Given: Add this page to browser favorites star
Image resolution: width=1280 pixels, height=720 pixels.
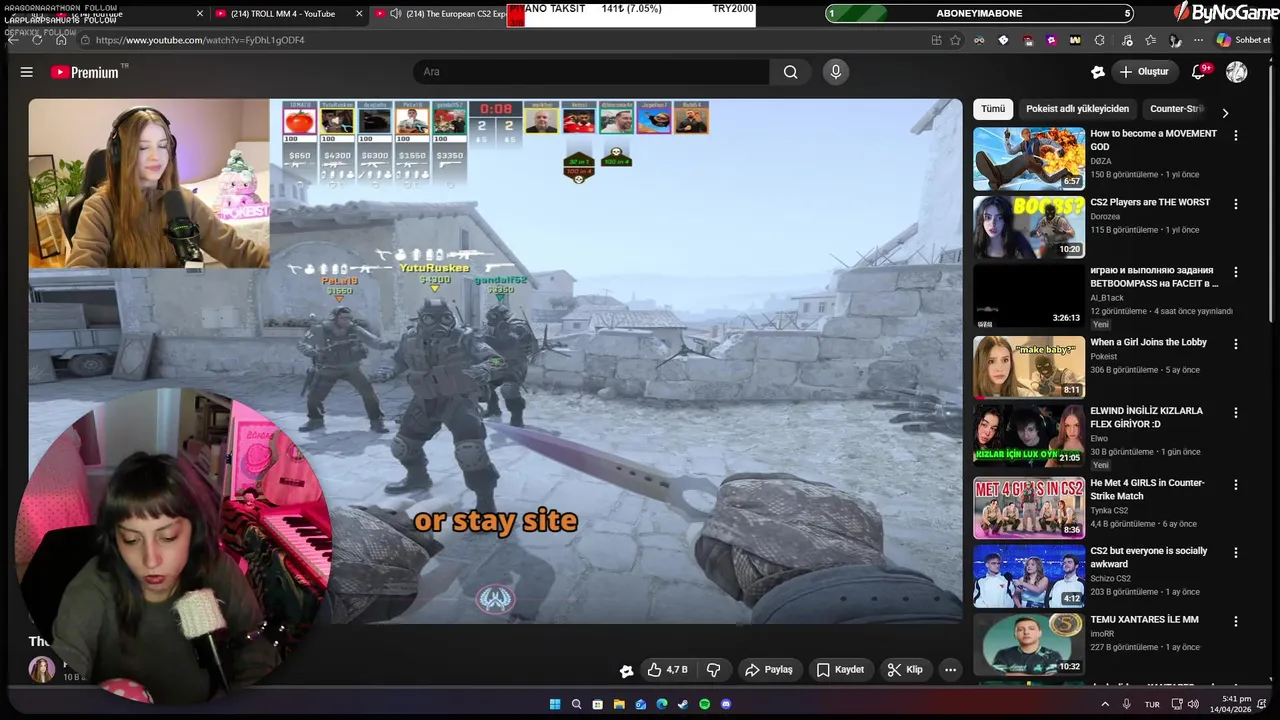Looking at the screenshot, I should click(956, 40).
